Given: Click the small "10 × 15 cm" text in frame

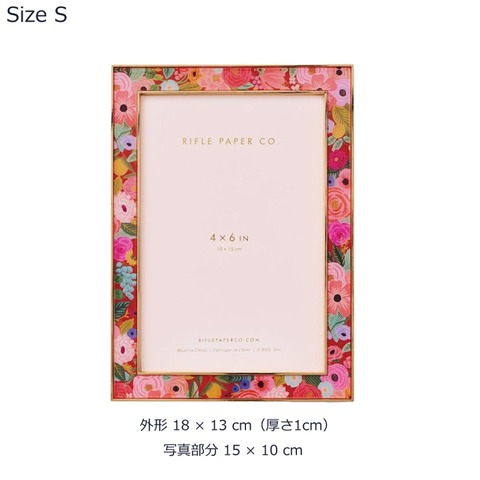Looking at the screenshot, I should pos(230,249).
